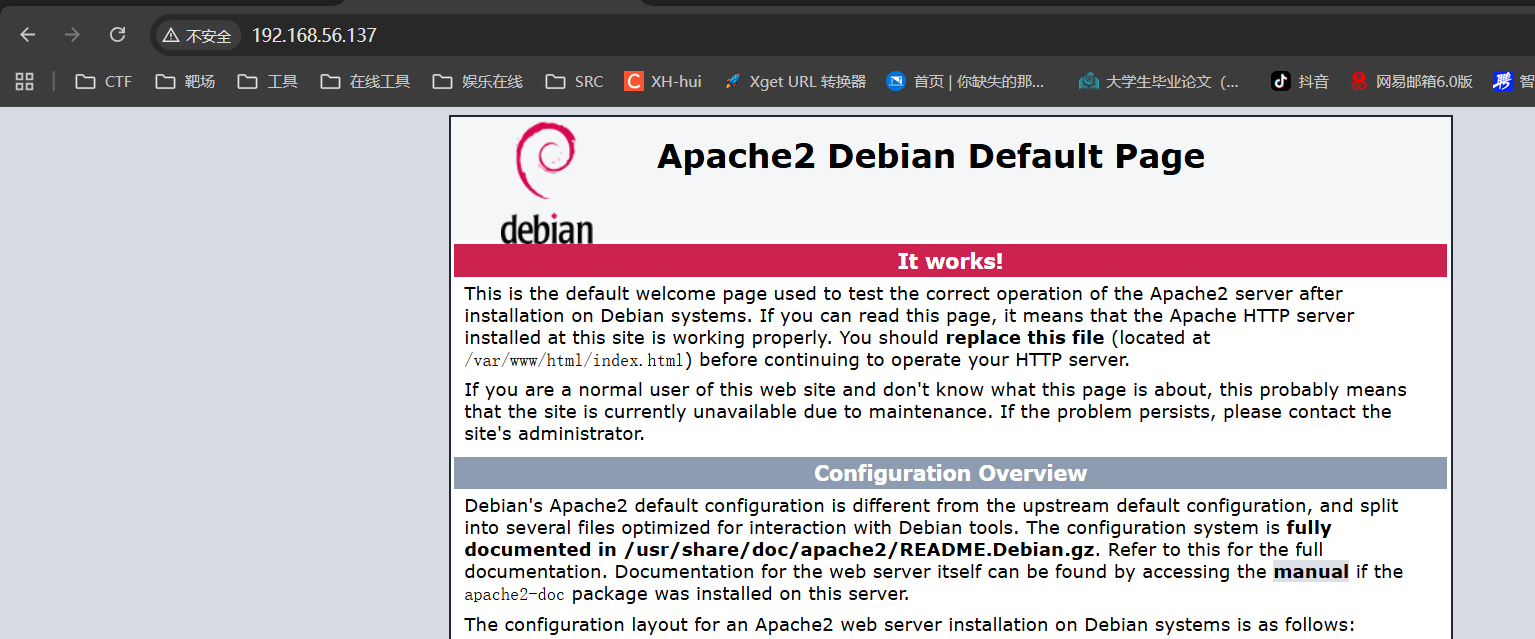Viewport: 1535px width, 639px height.
Task: Open the apps grid icon in bookmarks bar
Action: click(x=25, y=81)
